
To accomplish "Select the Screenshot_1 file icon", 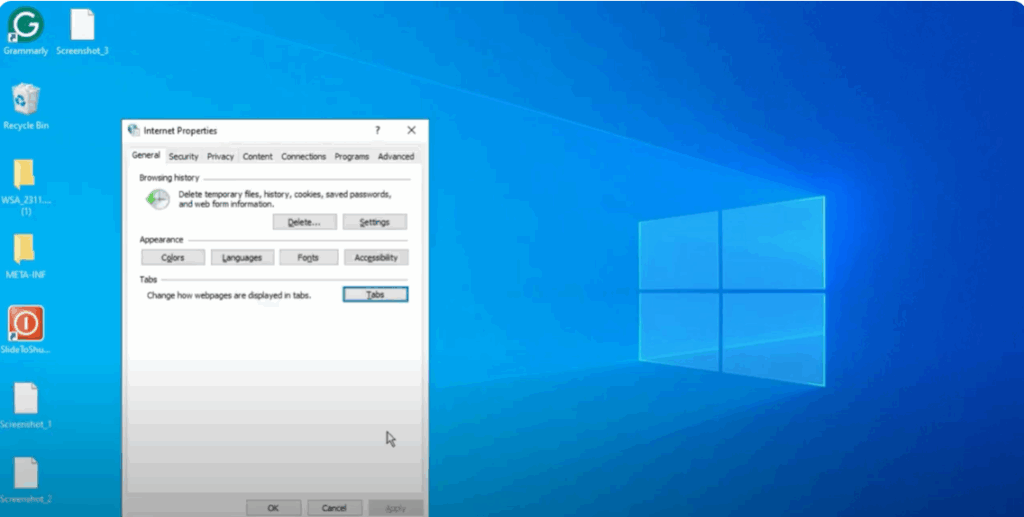I will click(25, 399).
